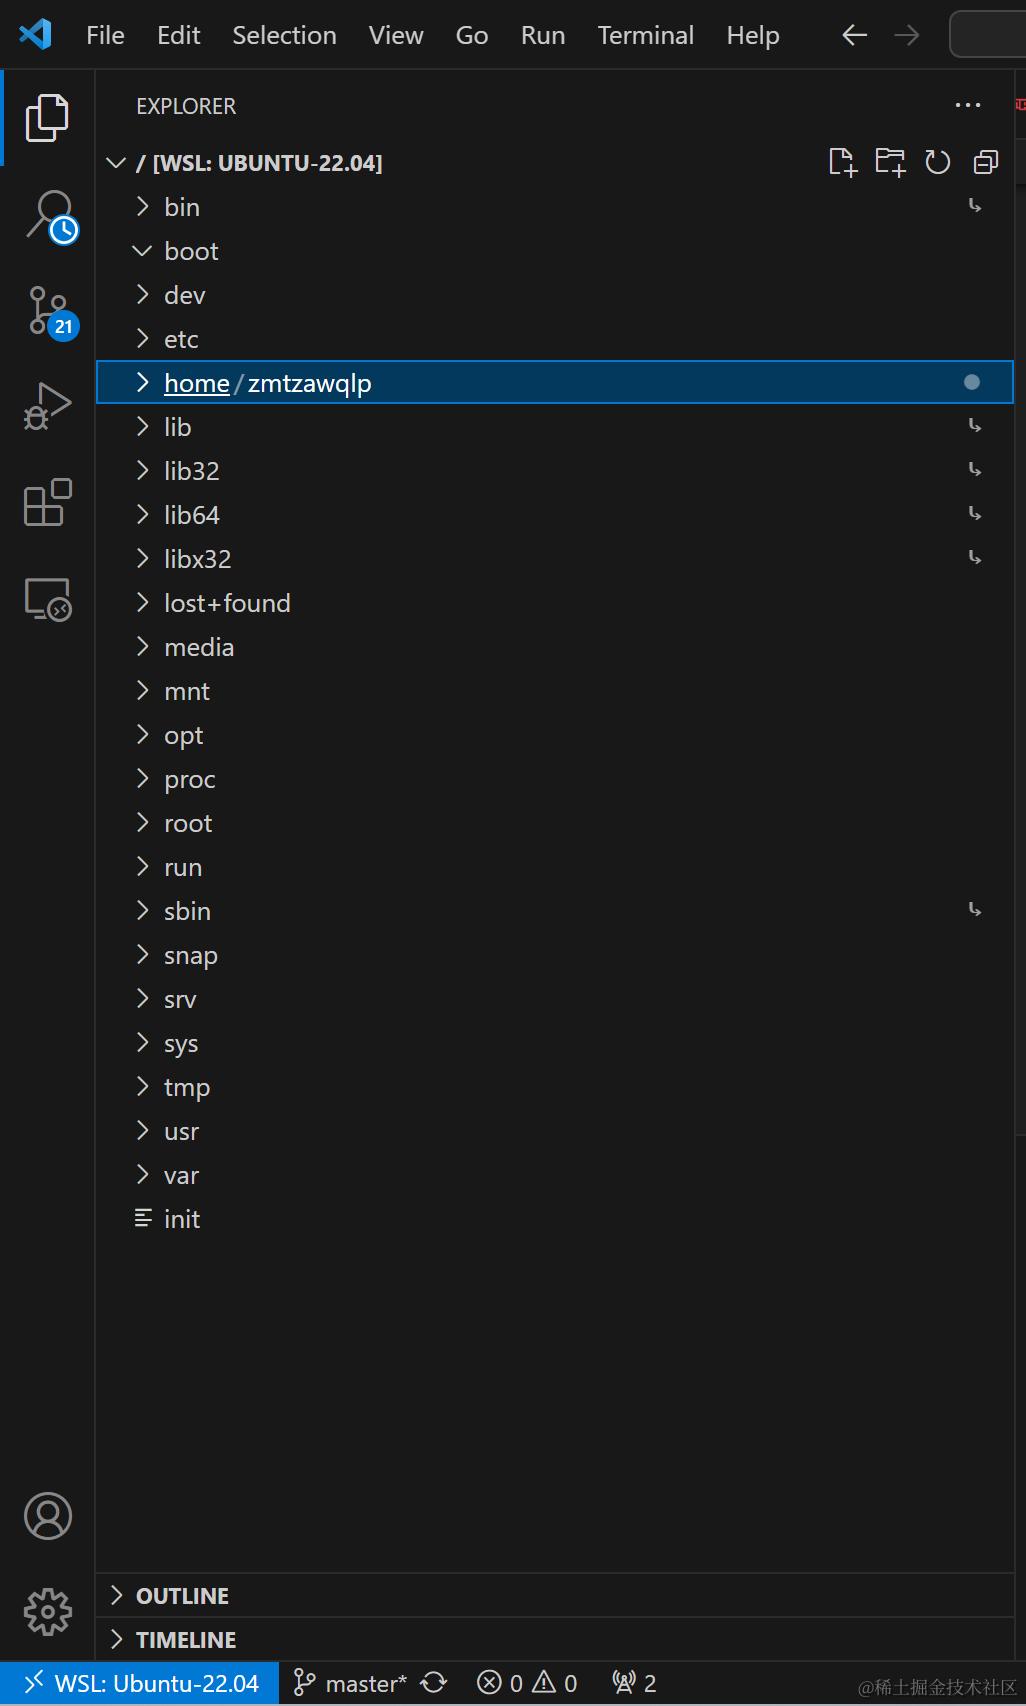Click the New Folder icon in Explorer
This screenshot has width=1026, height=1706.
(890, 162)
